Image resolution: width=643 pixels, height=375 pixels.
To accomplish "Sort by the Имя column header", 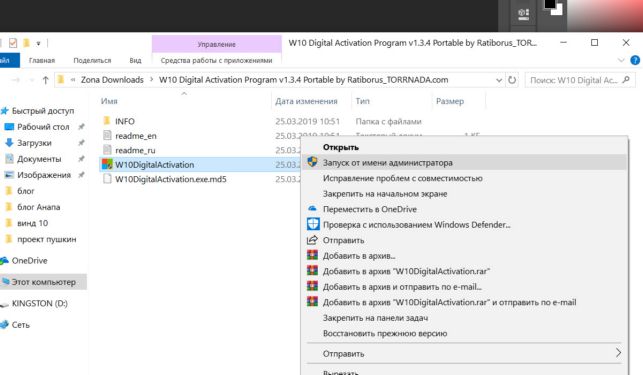I will (x=109, y=101).
